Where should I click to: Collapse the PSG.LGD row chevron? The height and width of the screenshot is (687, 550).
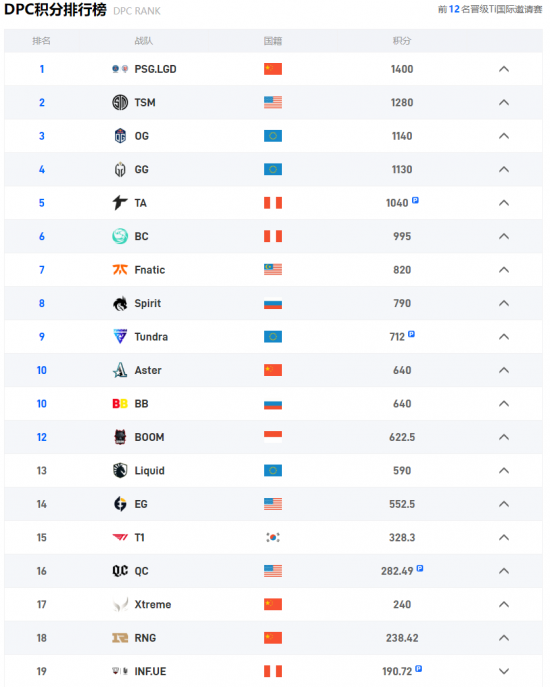(x=504, y=69)
